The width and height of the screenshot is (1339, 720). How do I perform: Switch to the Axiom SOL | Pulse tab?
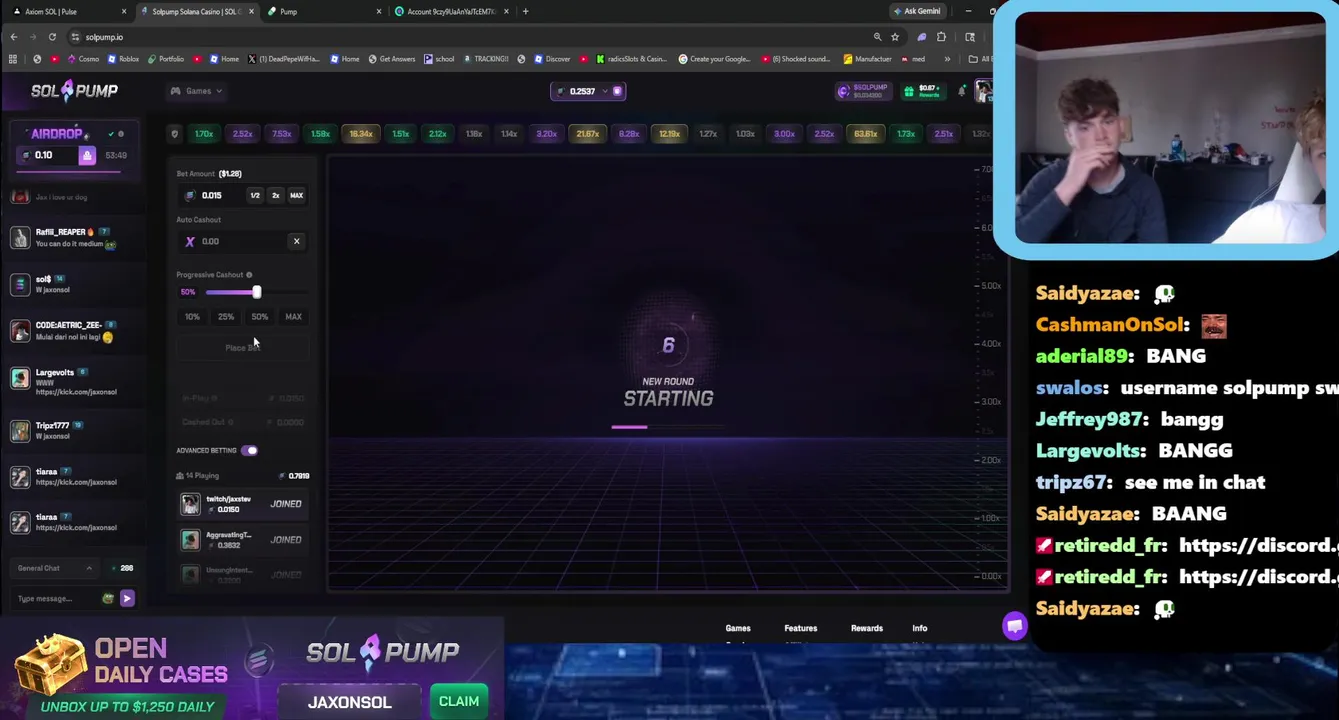click(x=68, y=11)
